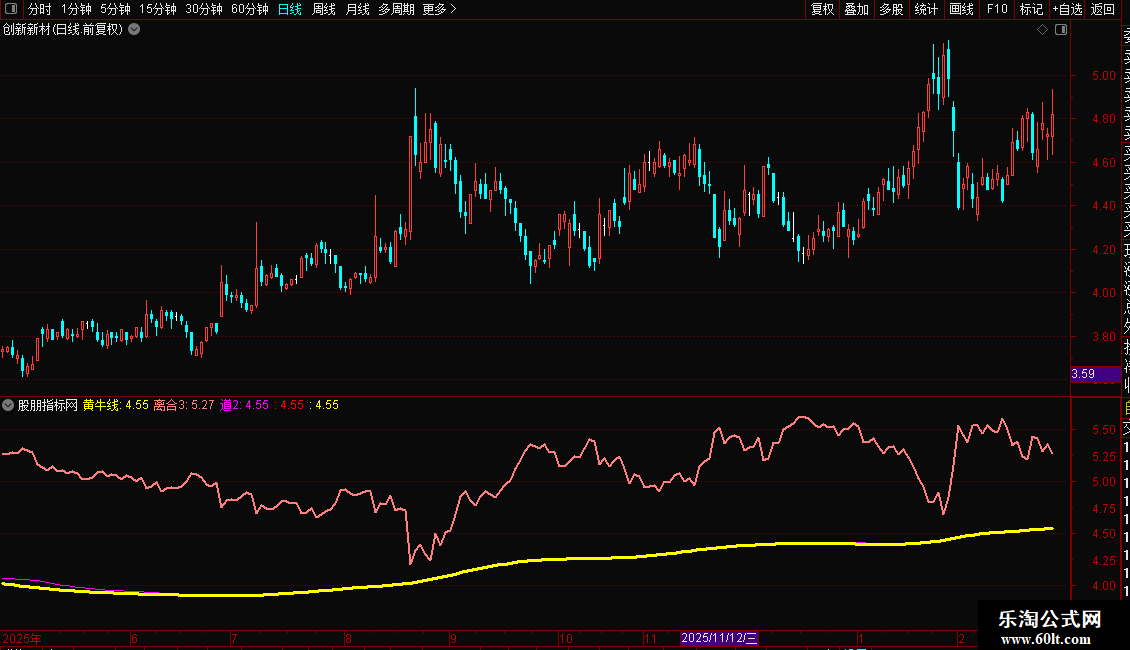
Task: Switch to 月线 monthly chart
Action: [x=357, y=9]
